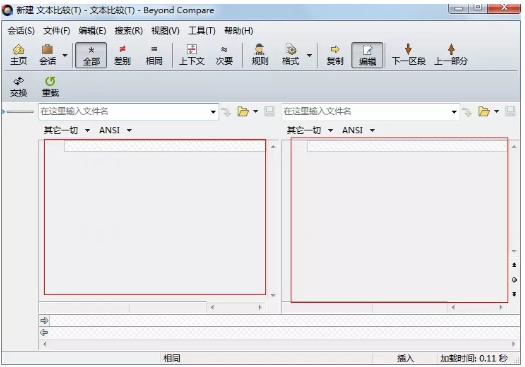Expand the left folder icon dropdown arrow
The image size is (525, 367).
pyautogui.click(x=255, y=111)
